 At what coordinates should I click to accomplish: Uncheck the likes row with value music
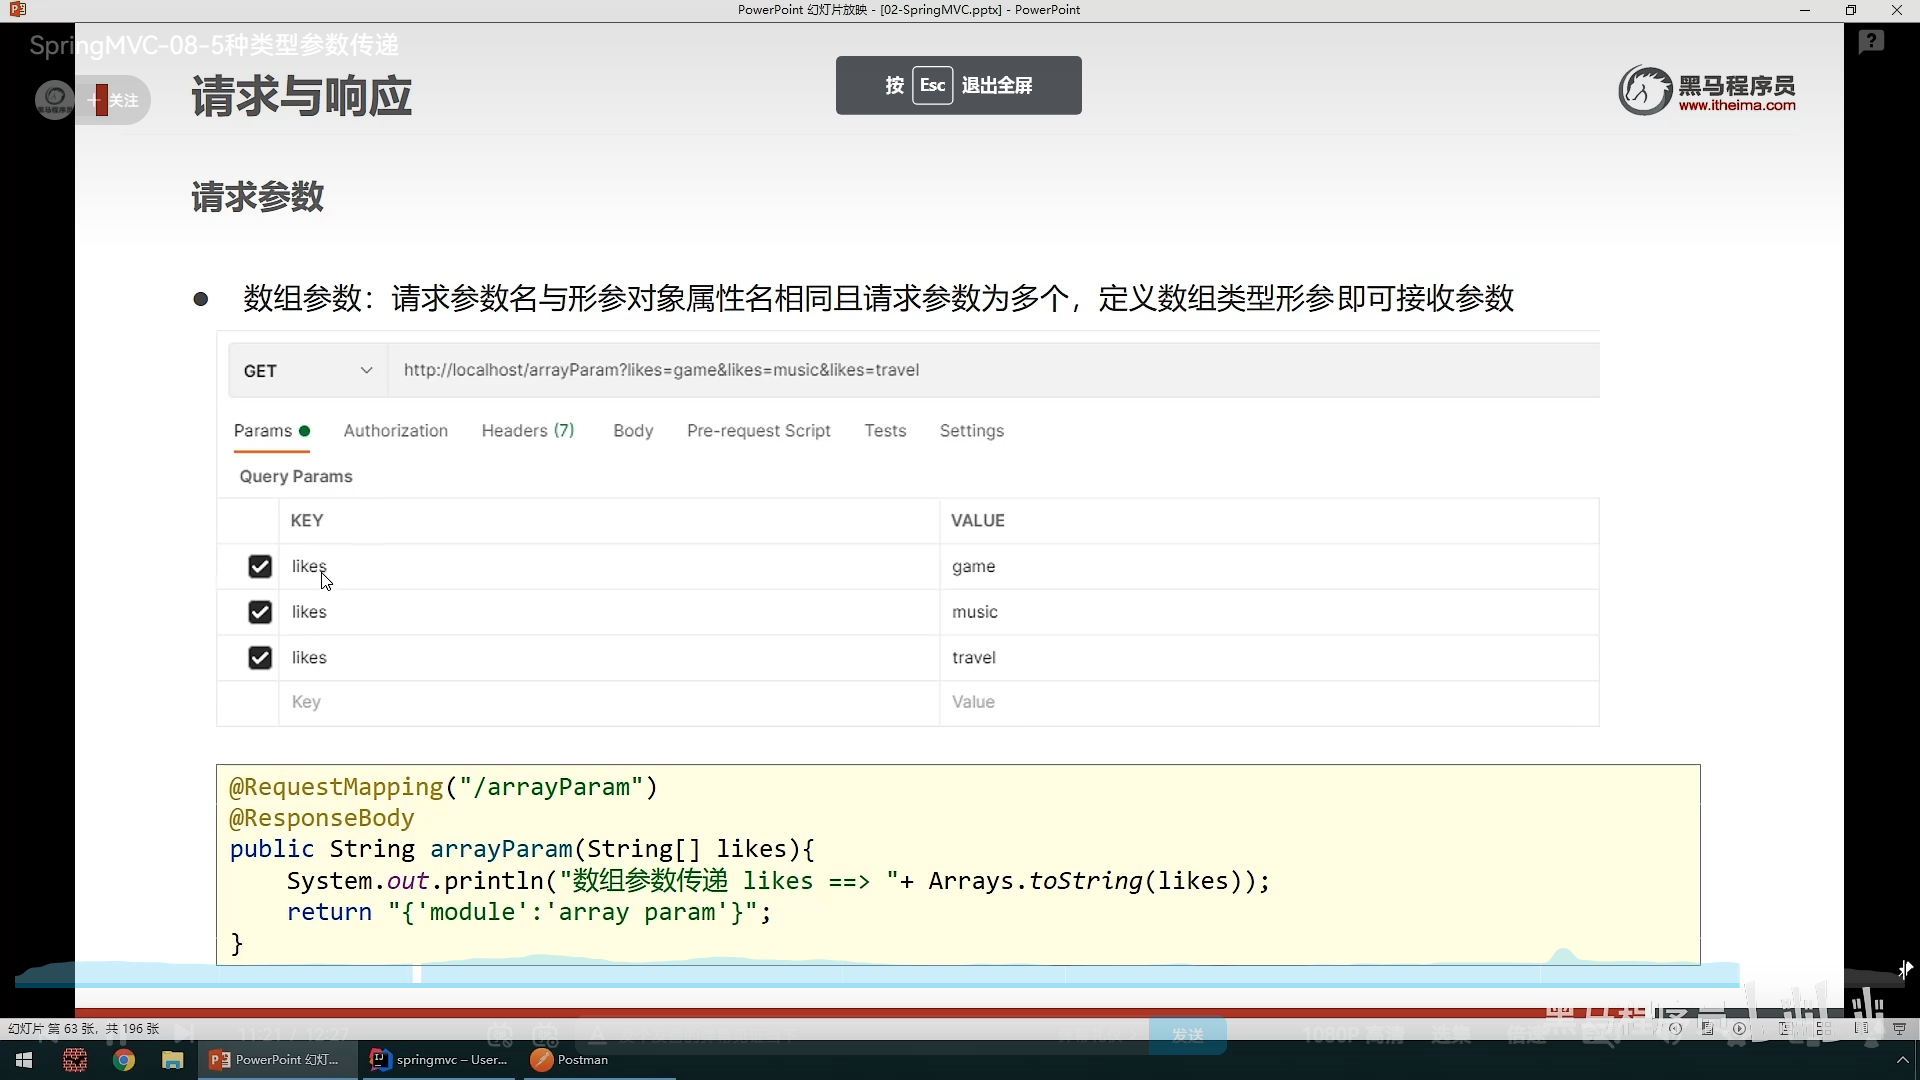click(260, 612)
